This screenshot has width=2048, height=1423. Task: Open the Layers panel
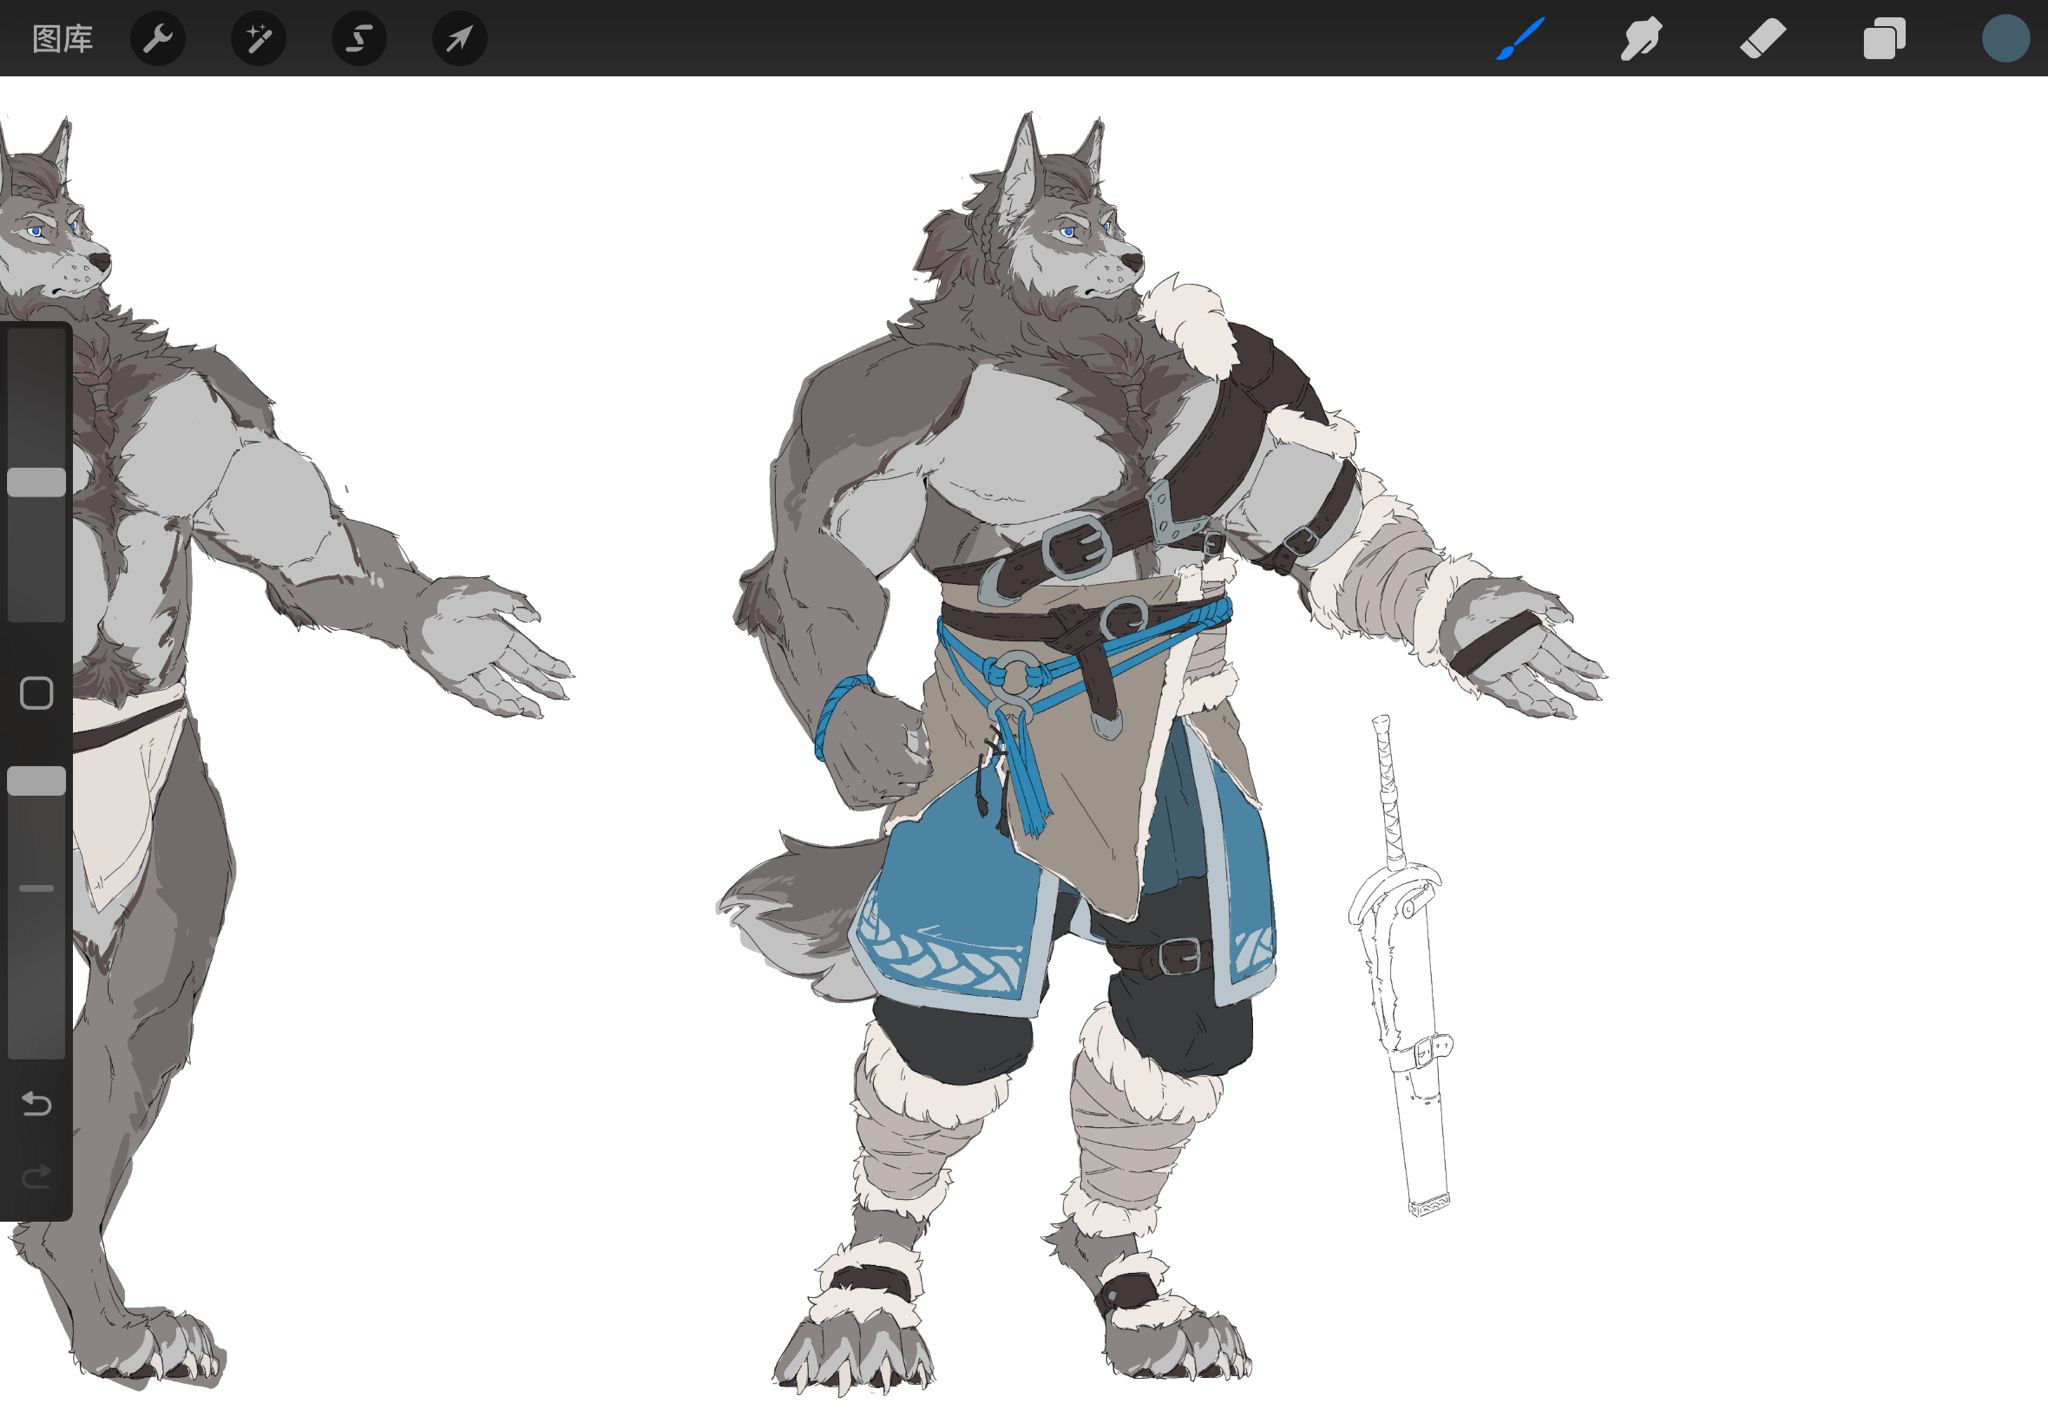pyautogui.click(x=1884, y=39)
